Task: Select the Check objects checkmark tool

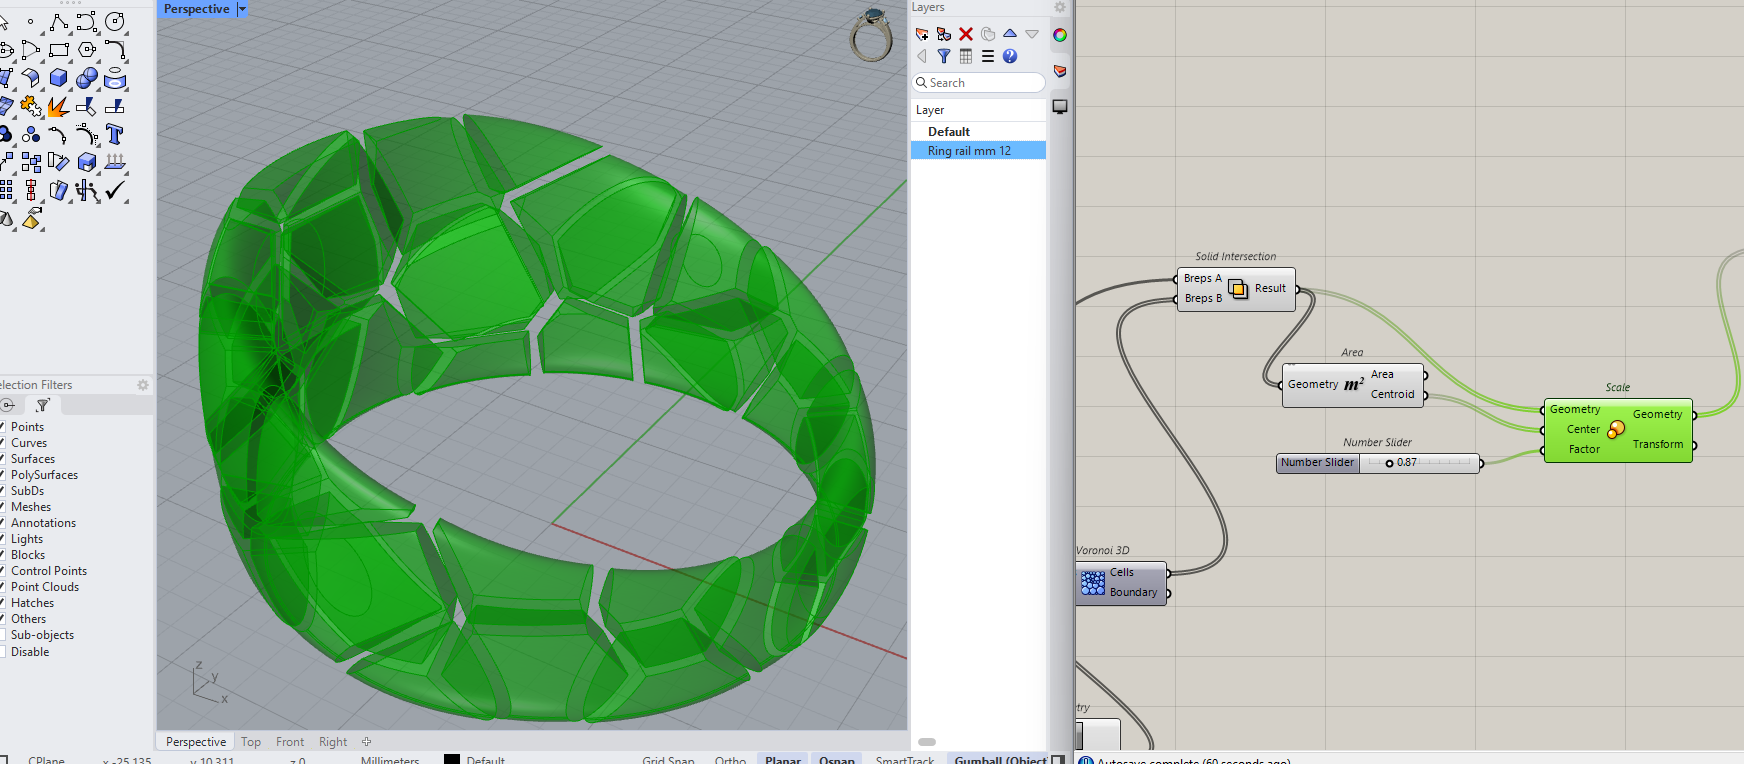Action: tap(115, 190)
